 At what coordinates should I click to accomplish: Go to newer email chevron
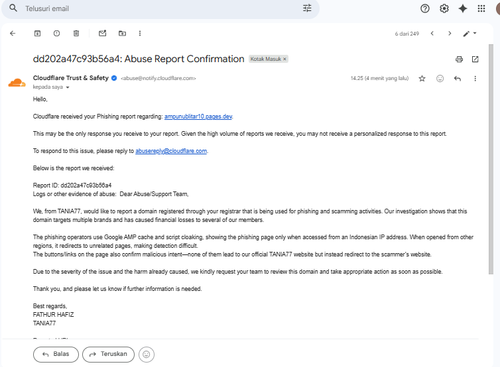[x=432, y=33]
